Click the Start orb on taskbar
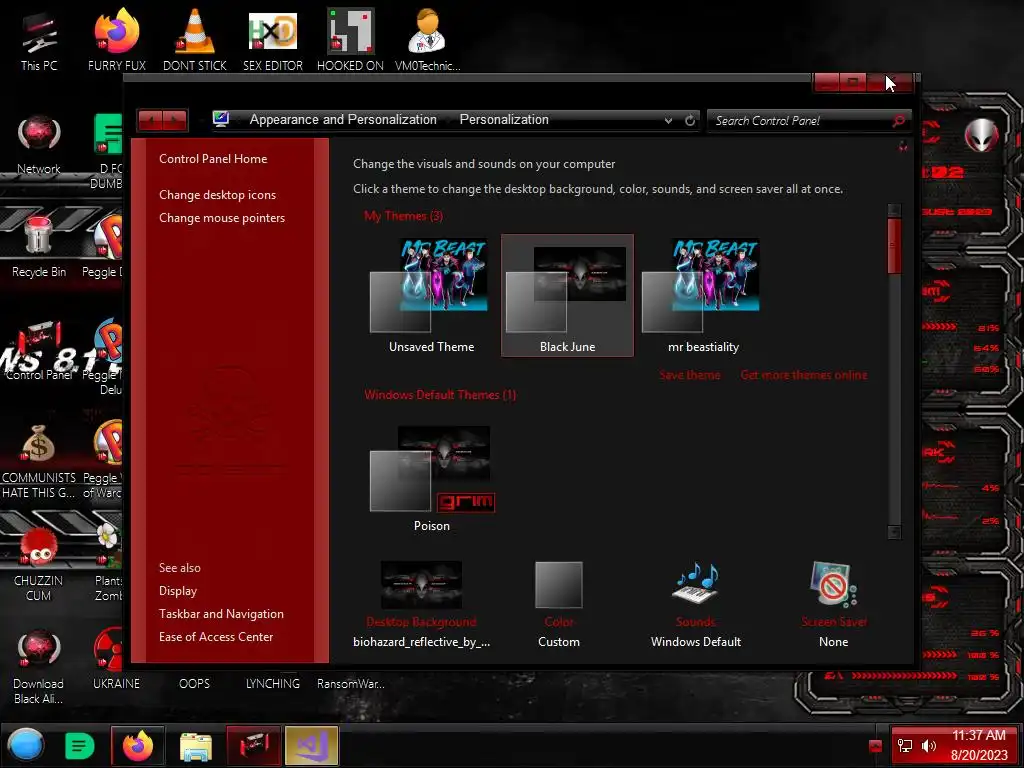This screenshot has height=768, width=1024. coord(26,745)
